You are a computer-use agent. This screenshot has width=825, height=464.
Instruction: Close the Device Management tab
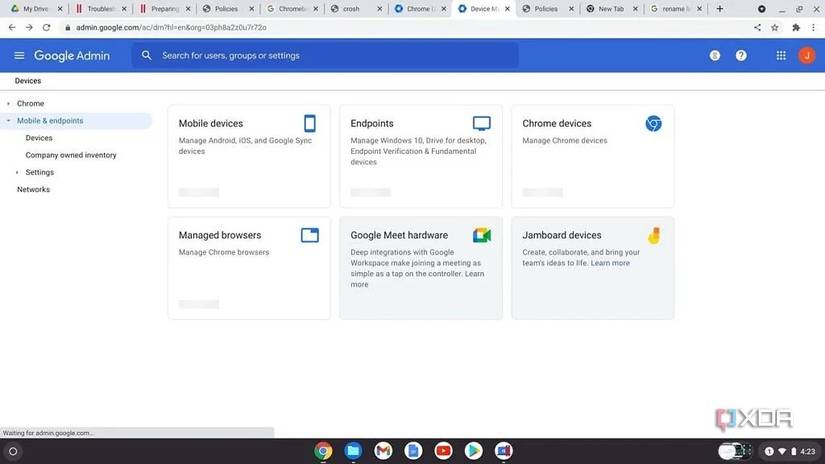pos(507,9)
